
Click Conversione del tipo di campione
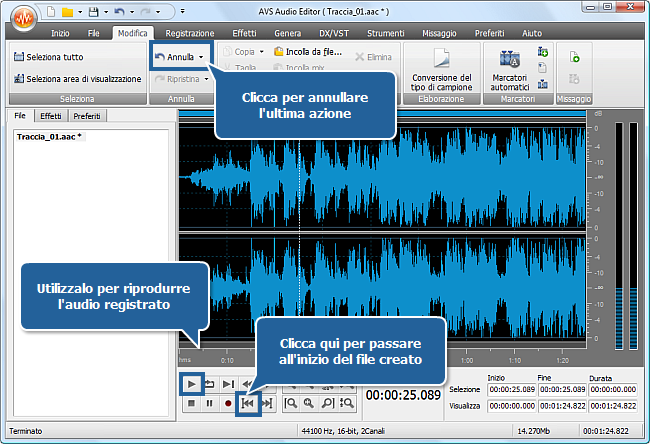442,66
